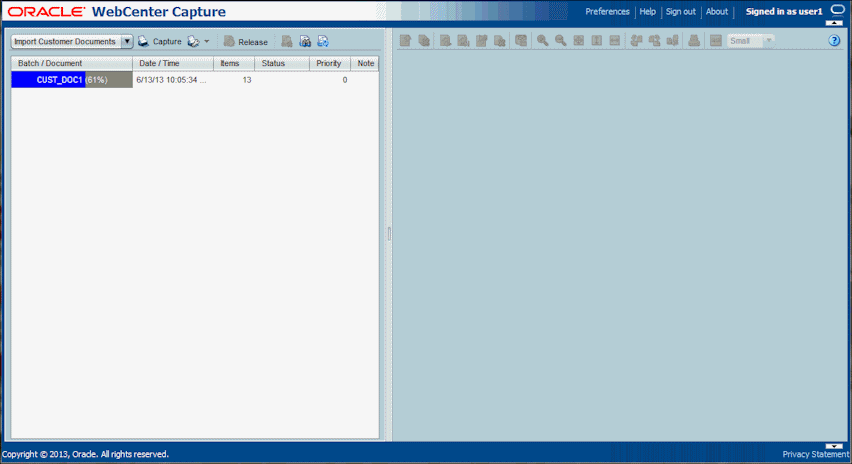The image size is (852, 464).
Task: Click the Release text label
Action: (253, 42)
